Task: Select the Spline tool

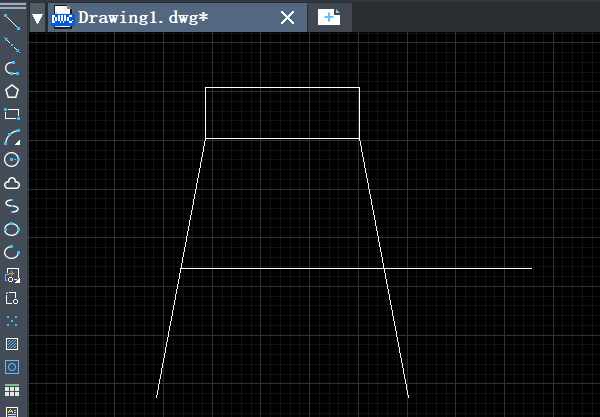Action: tap(12, 206)
